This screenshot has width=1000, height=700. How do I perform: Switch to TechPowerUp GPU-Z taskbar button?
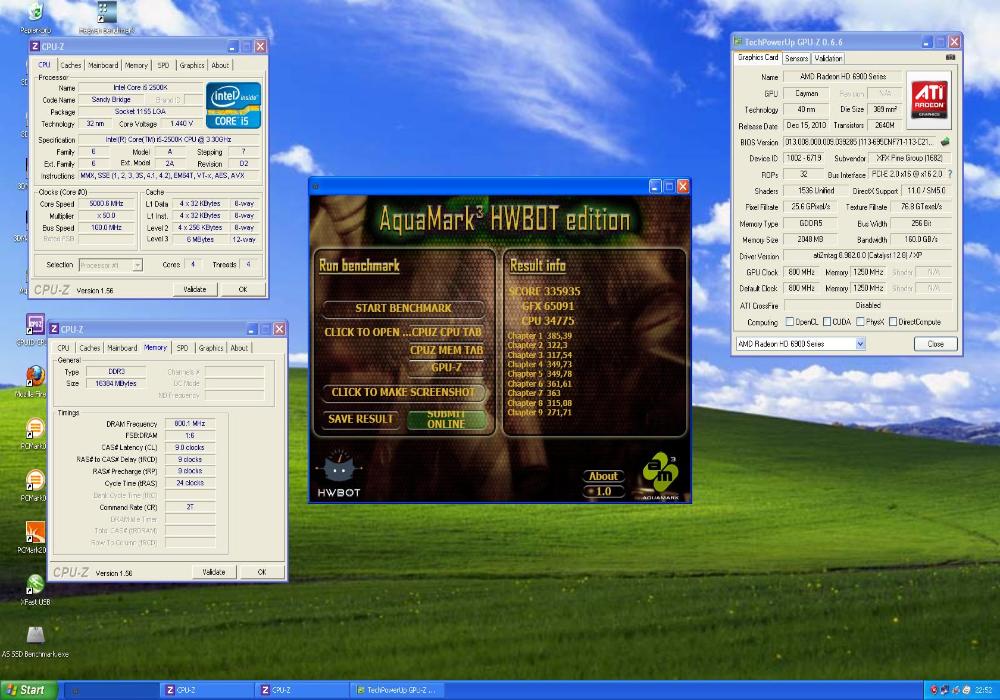coord(397,690)
